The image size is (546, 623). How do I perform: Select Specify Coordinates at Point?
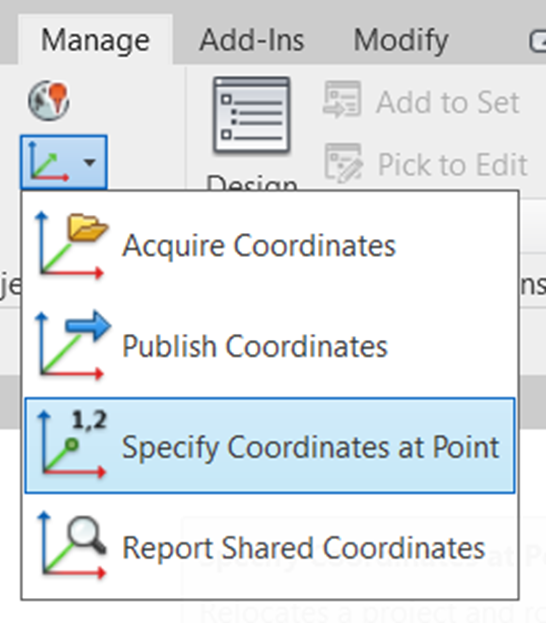[x=270, y=446]
